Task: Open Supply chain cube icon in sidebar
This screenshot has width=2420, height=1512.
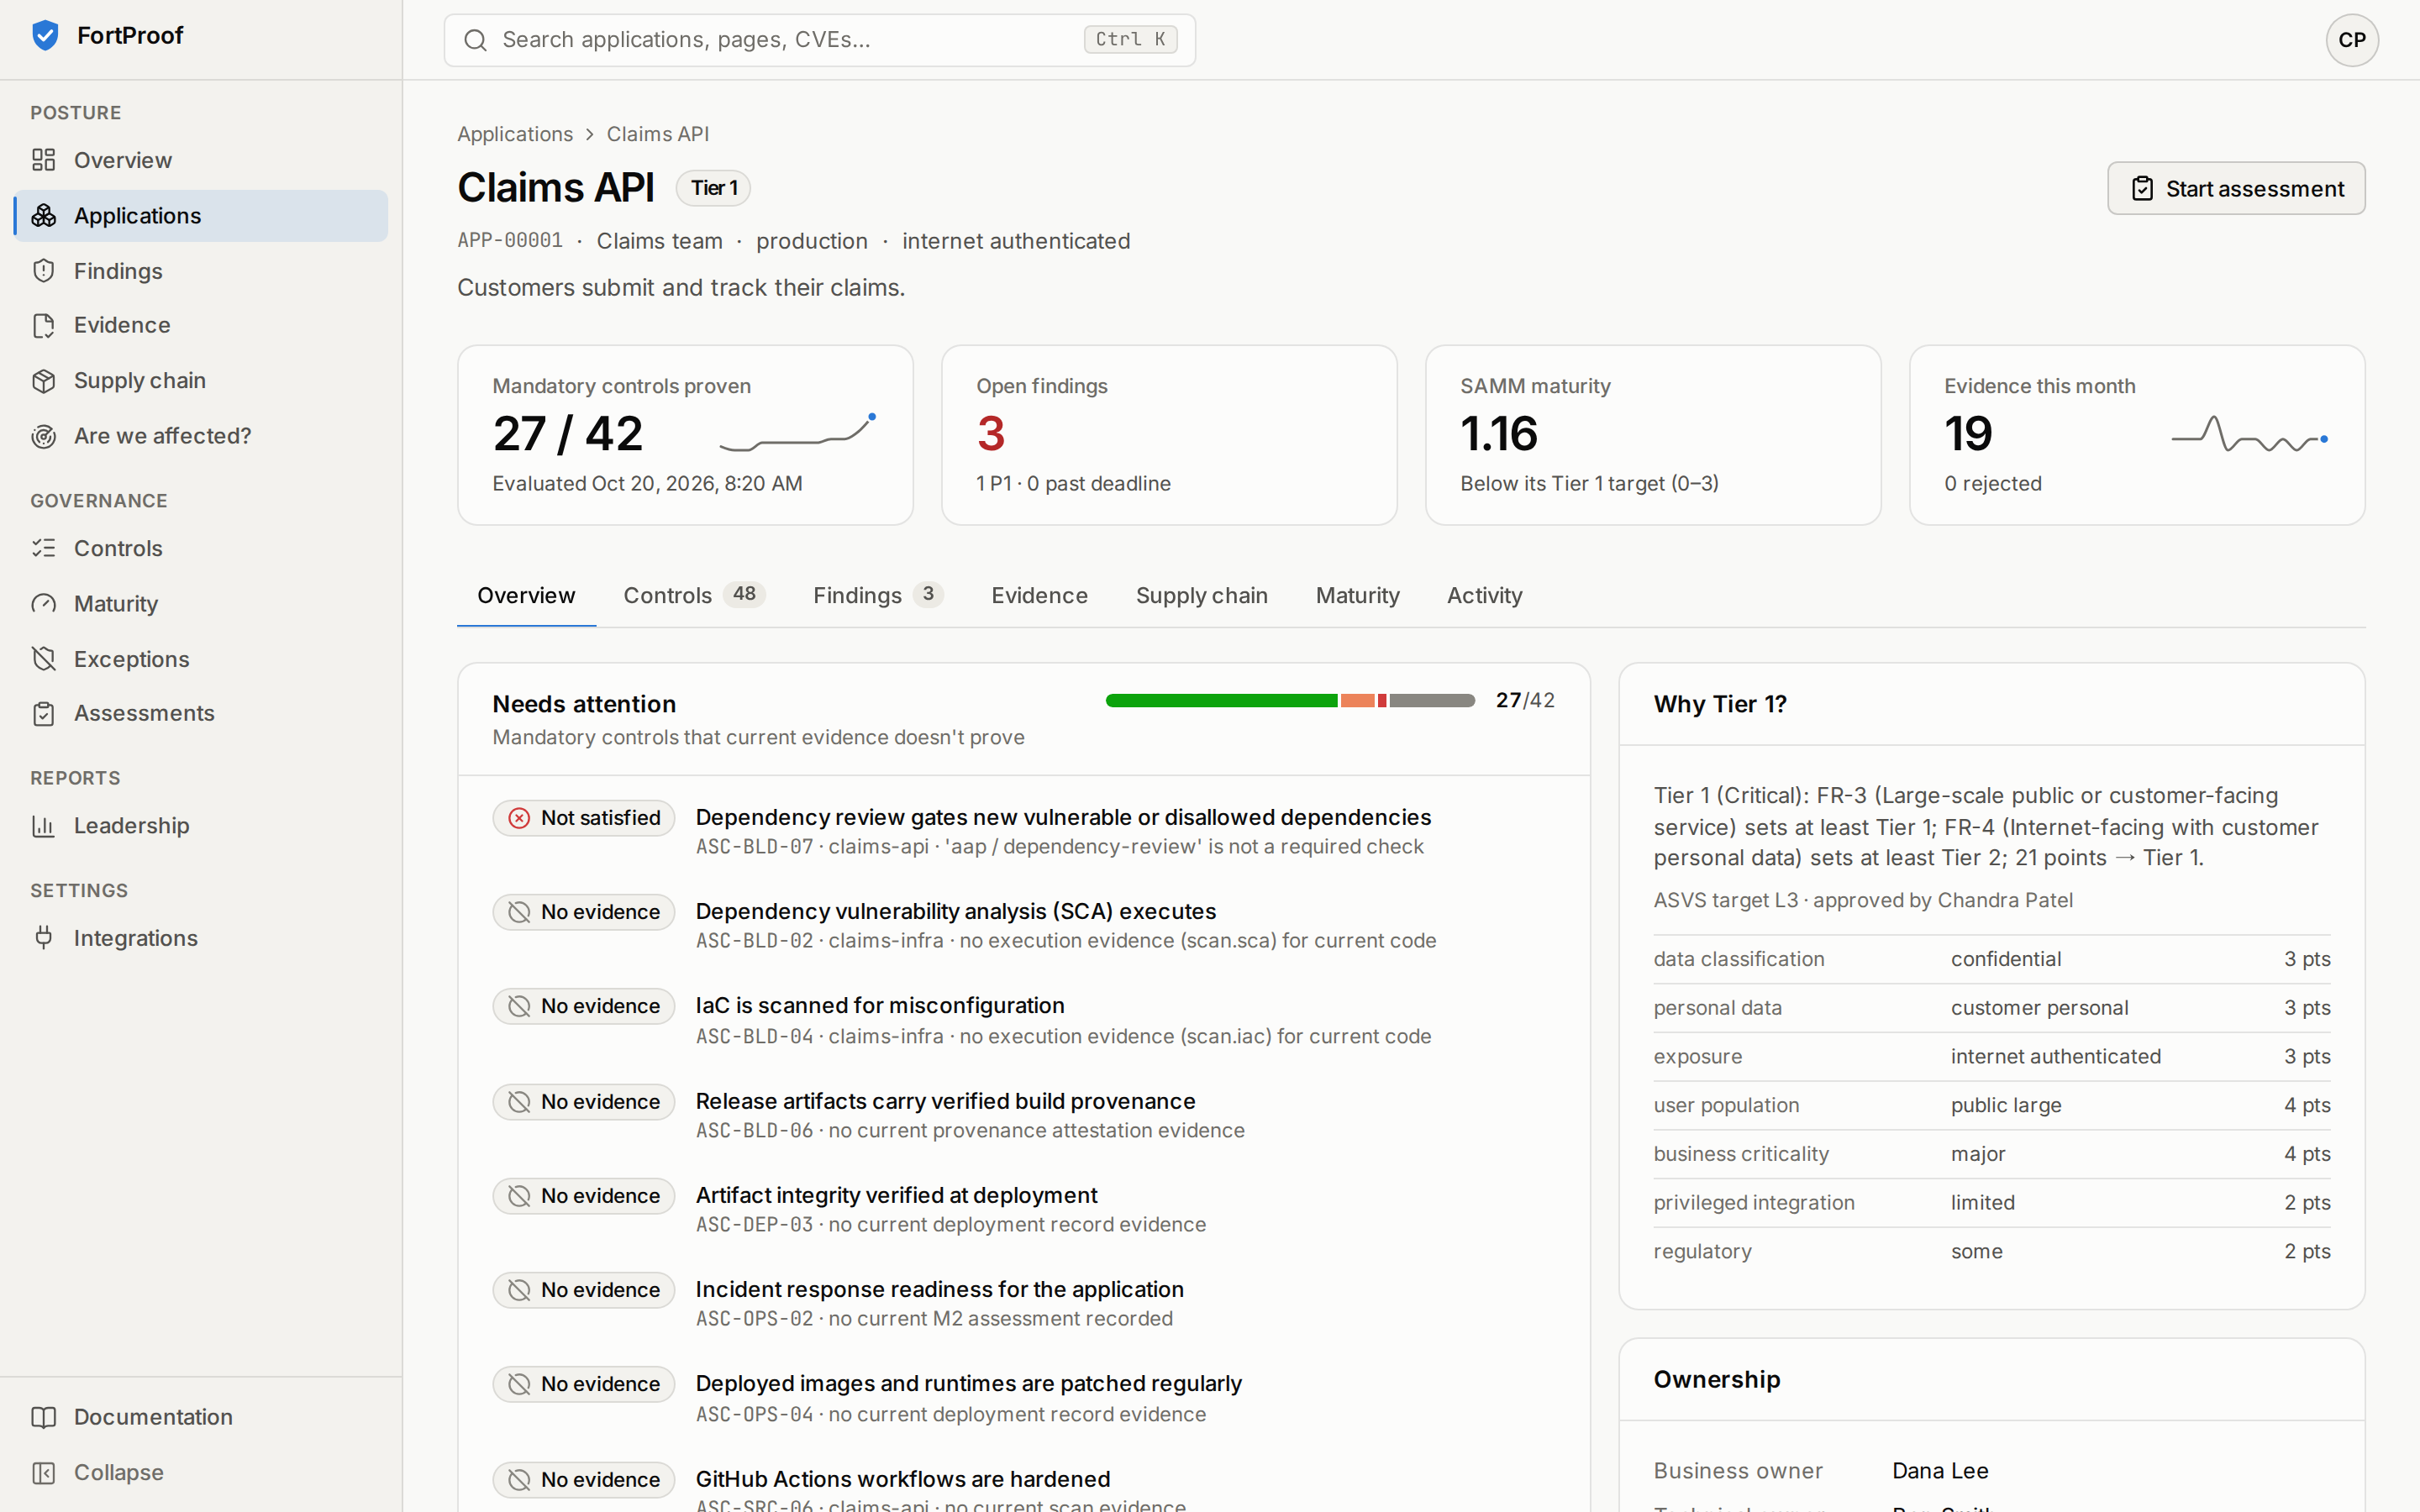Action: (x=44, y=381)
